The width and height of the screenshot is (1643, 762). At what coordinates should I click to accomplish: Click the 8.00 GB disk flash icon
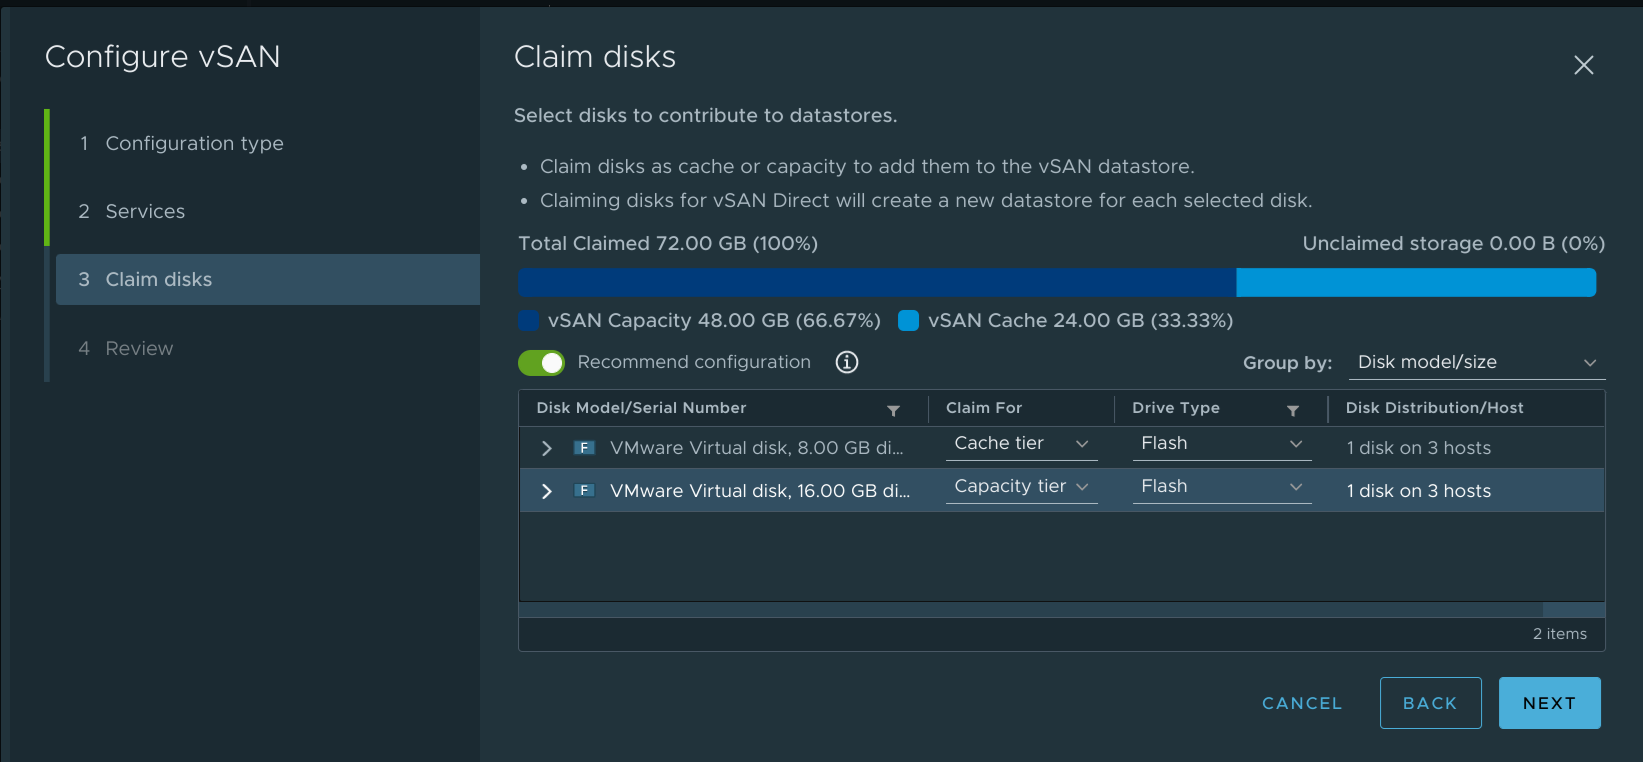click(x=584, y=448)
